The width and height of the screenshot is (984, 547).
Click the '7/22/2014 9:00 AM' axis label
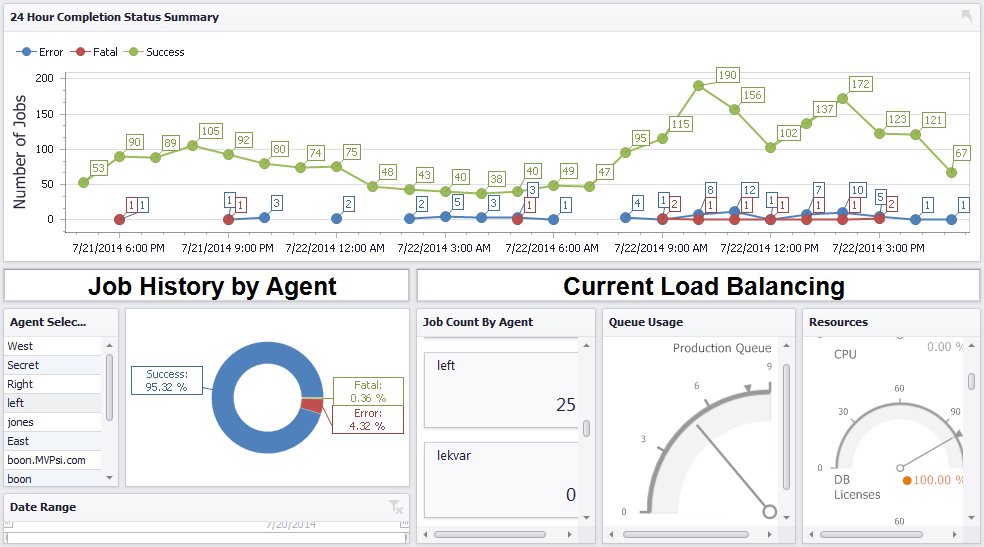(x=661, y=248)
